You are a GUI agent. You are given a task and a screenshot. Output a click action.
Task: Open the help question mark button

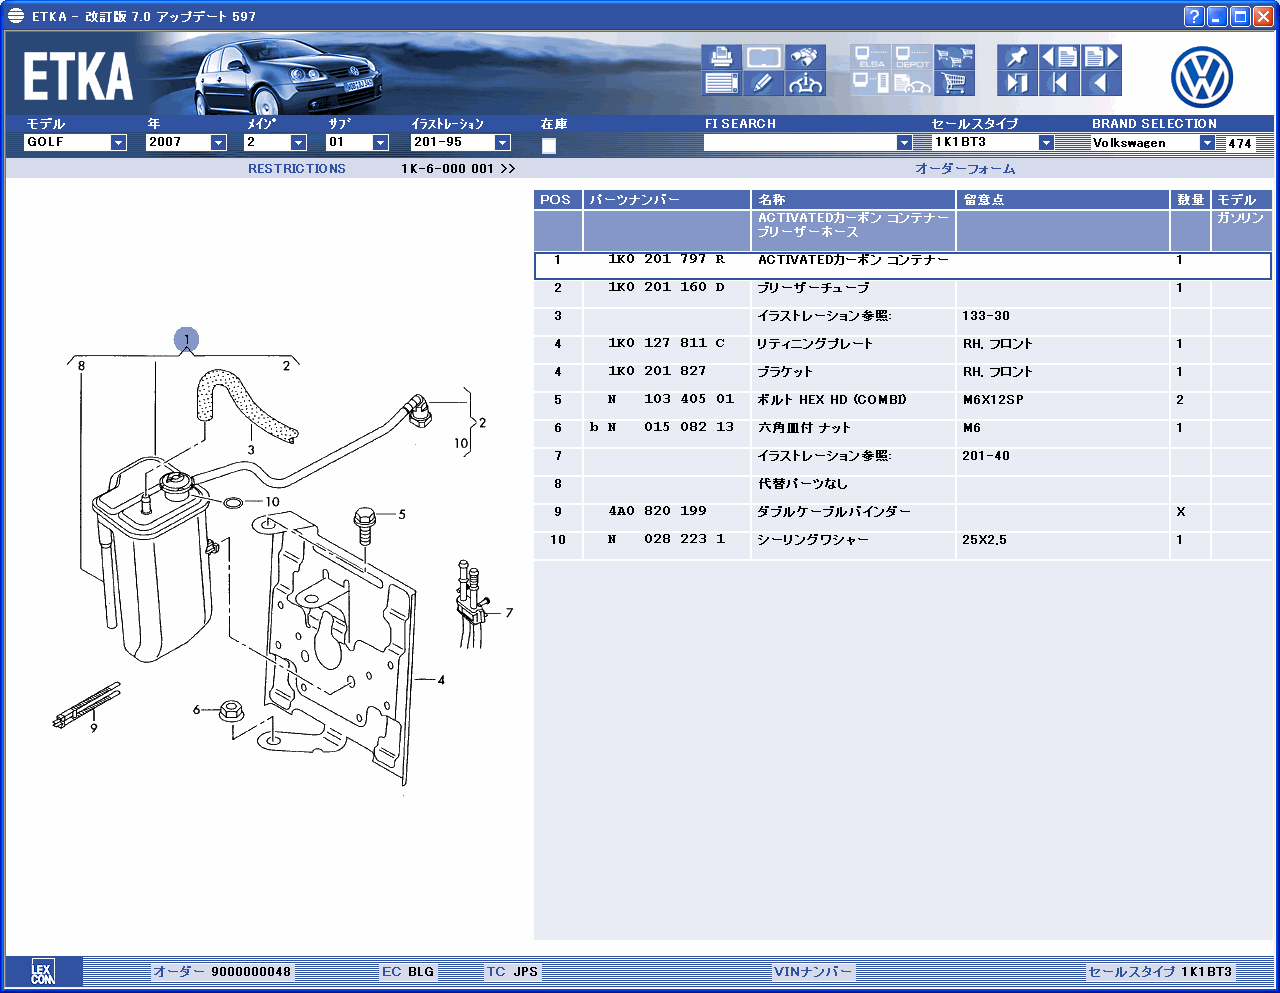coord(1194,16)
